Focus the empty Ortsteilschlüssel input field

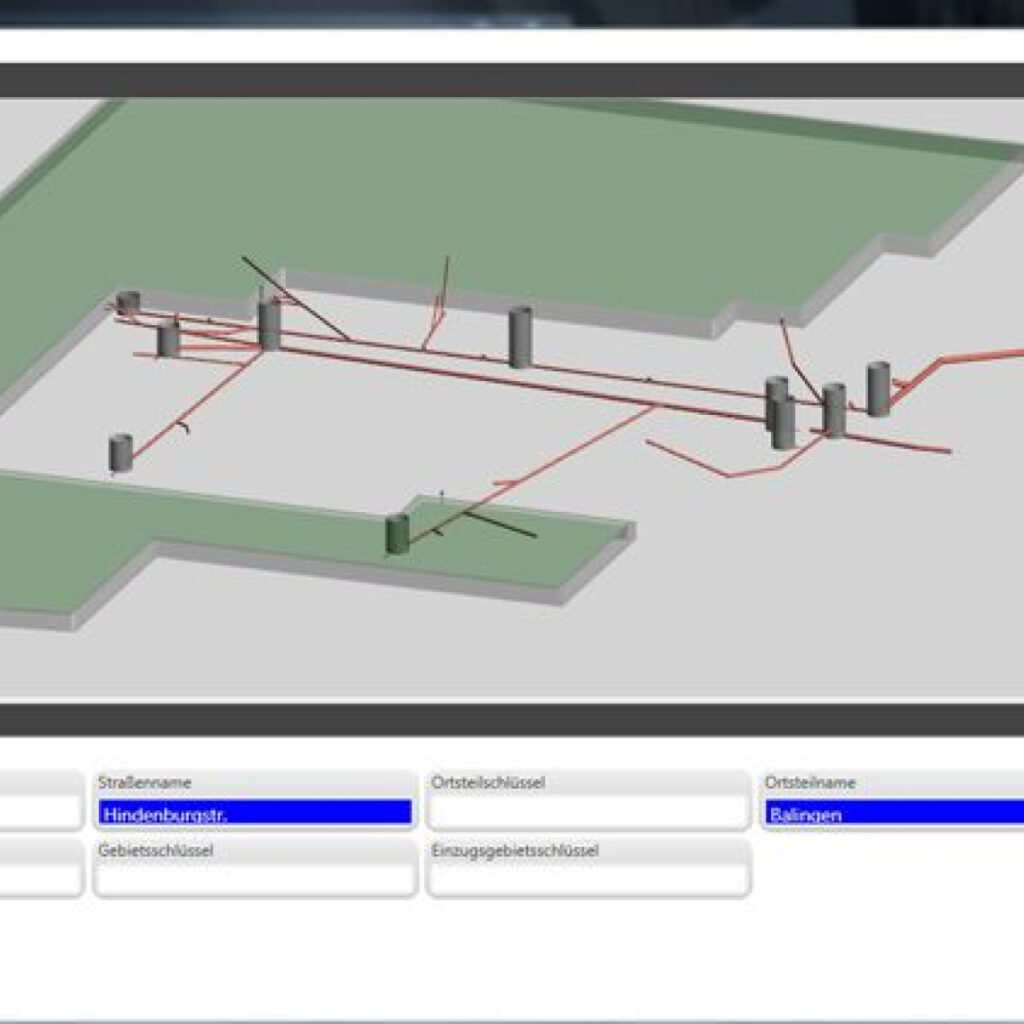[x=587, y=813]
